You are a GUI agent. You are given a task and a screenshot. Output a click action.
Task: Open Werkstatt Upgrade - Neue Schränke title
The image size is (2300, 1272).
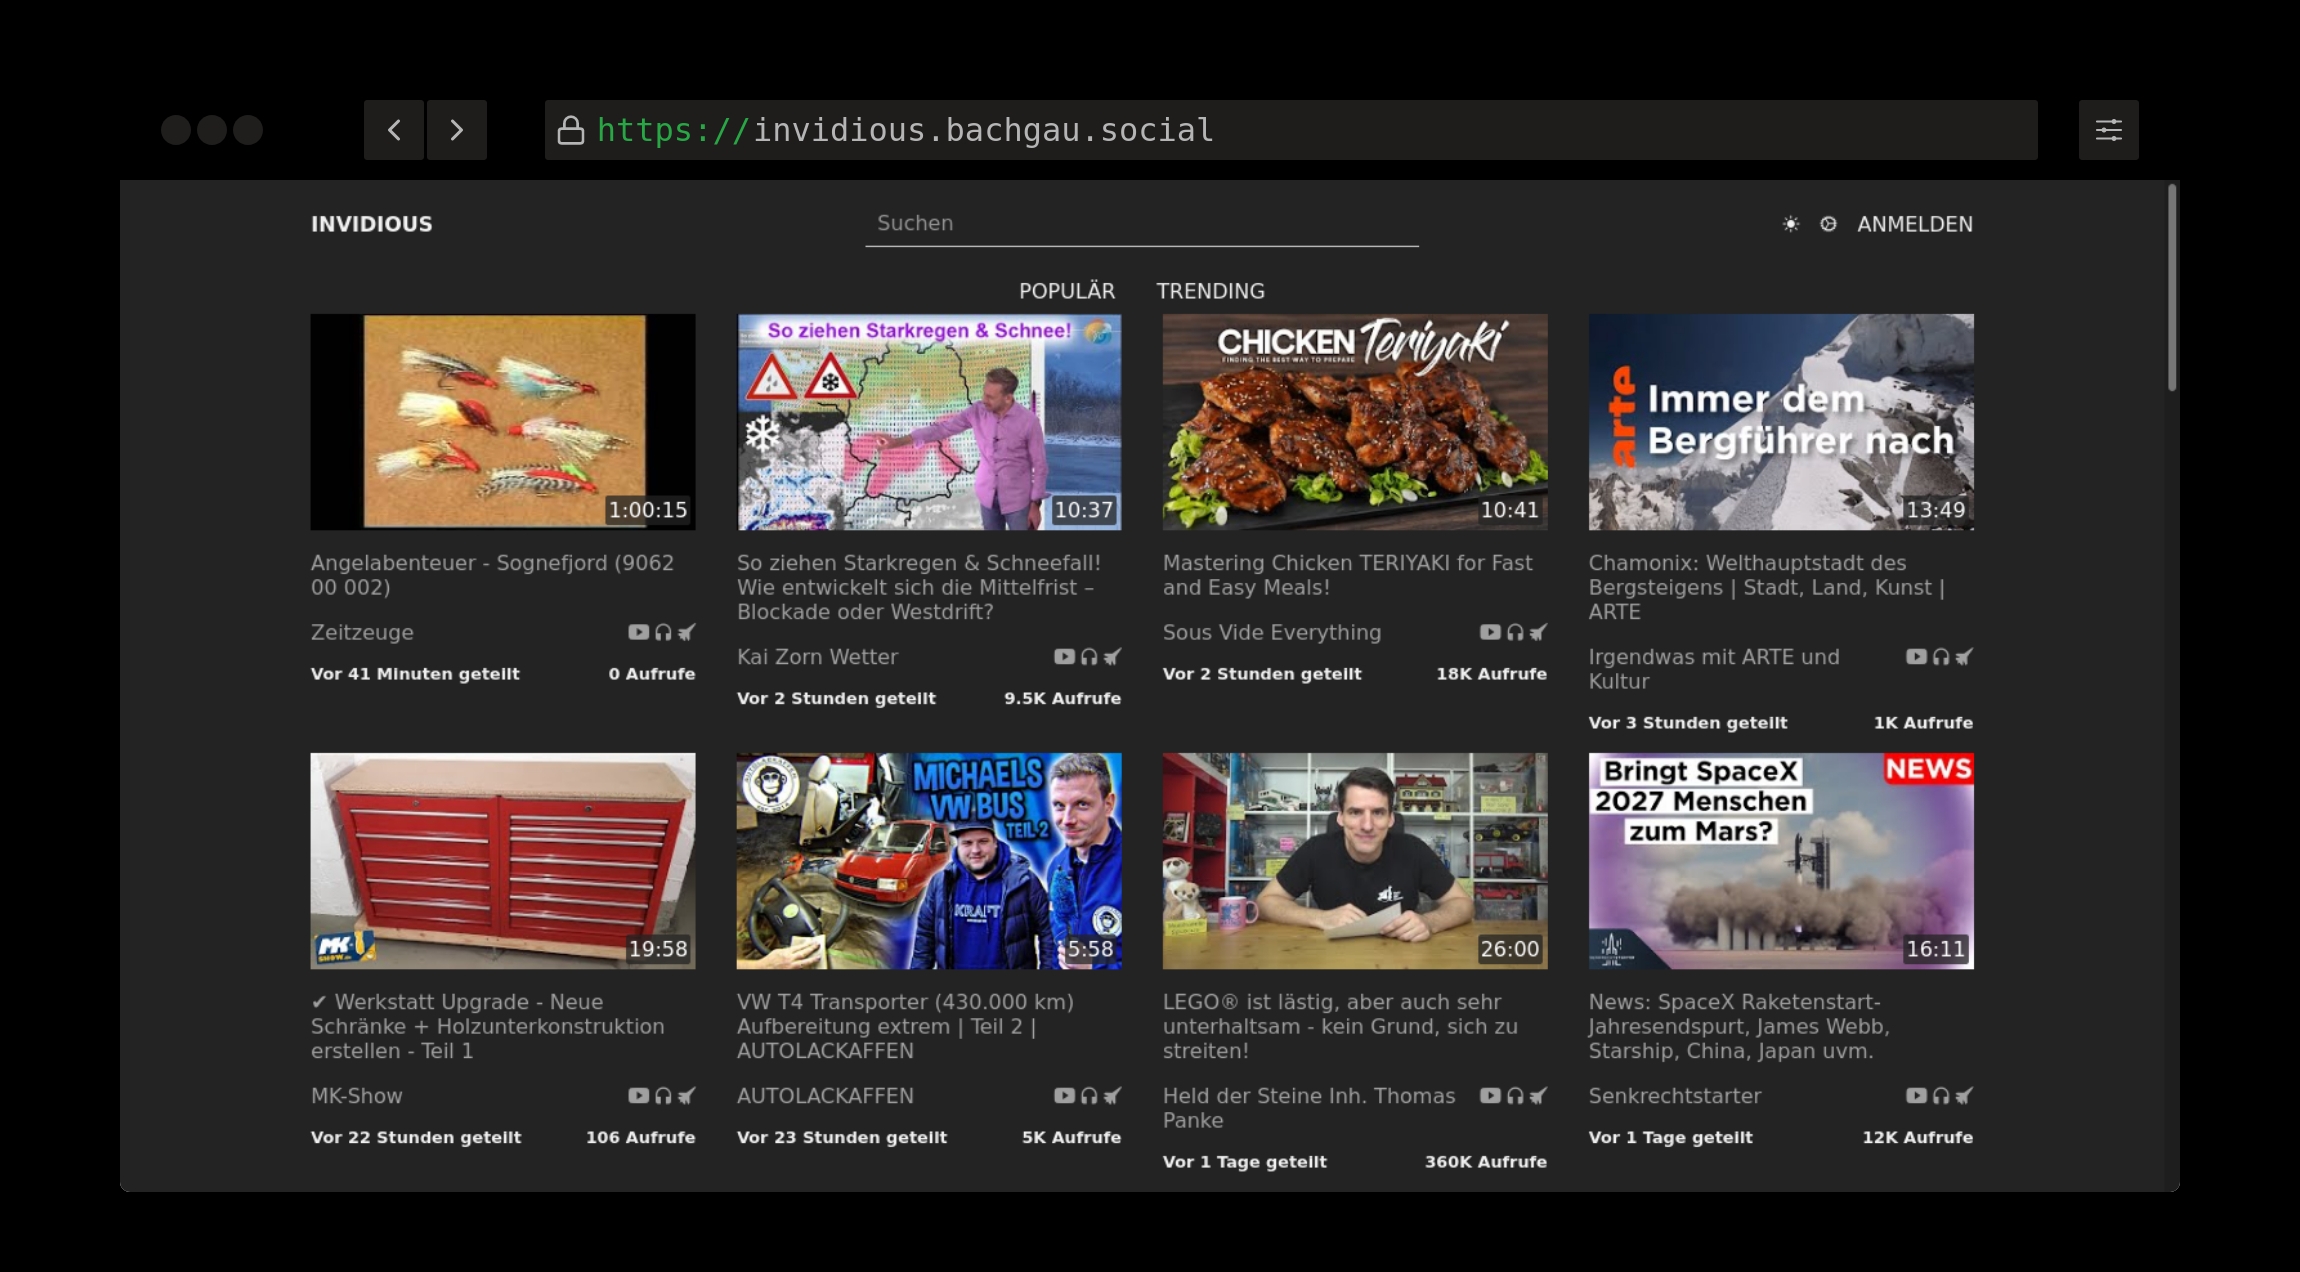coord(488,1026)
